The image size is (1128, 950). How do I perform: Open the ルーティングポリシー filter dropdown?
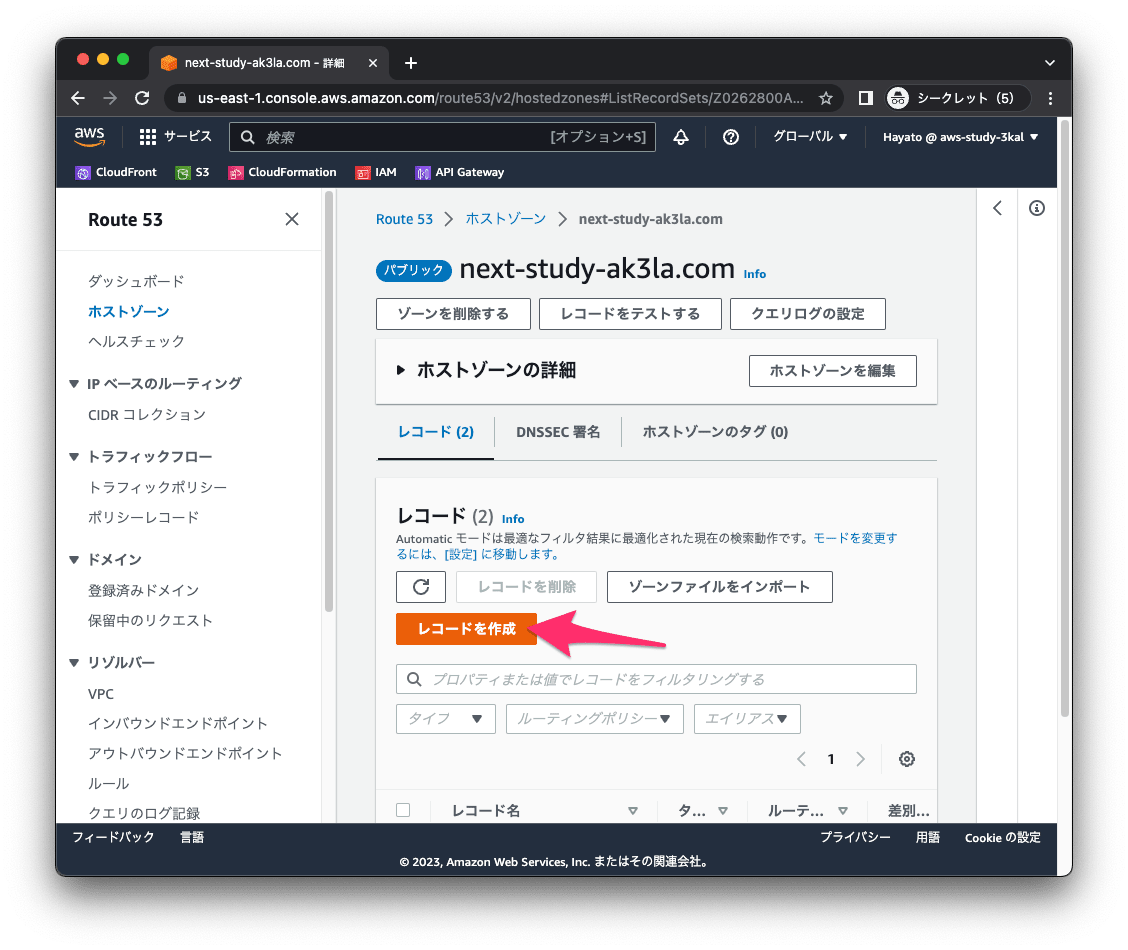[594, 718]
